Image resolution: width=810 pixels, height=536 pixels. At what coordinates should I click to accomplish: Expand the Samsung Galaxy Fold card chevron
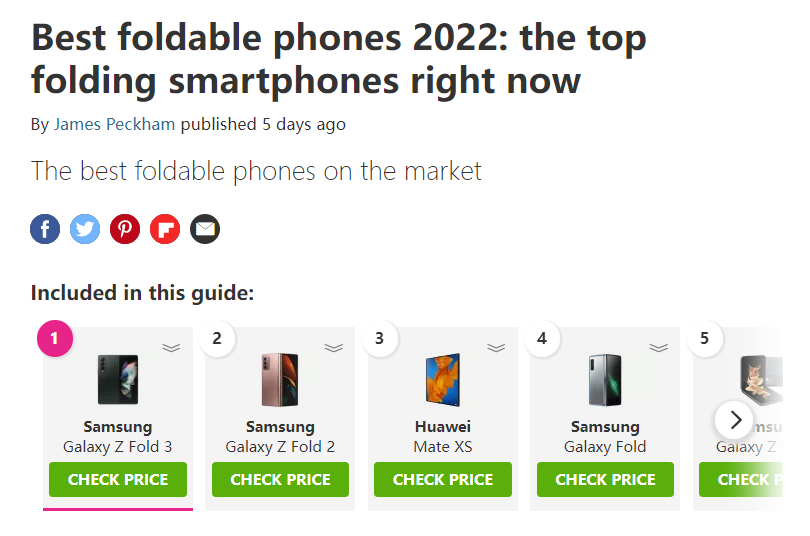[x=658, y=348]
